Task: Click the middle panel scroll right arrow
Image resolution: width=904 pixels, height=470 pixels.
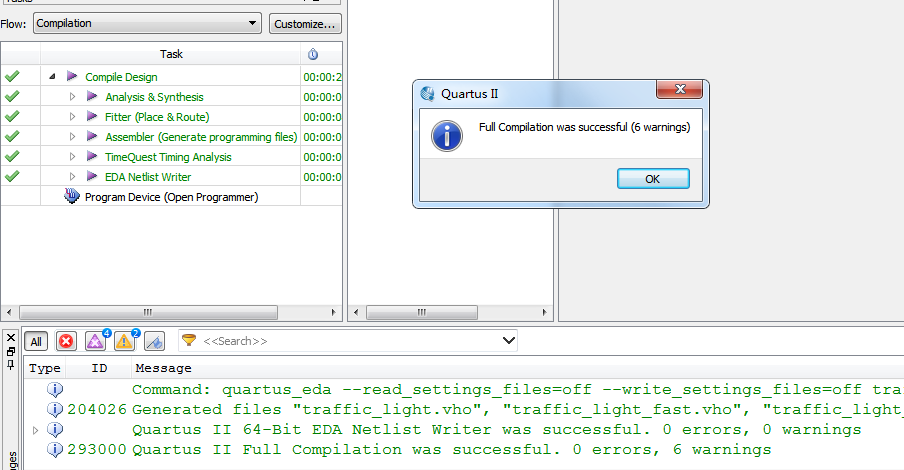Action: pyautogui.click(x=544, y=312)
